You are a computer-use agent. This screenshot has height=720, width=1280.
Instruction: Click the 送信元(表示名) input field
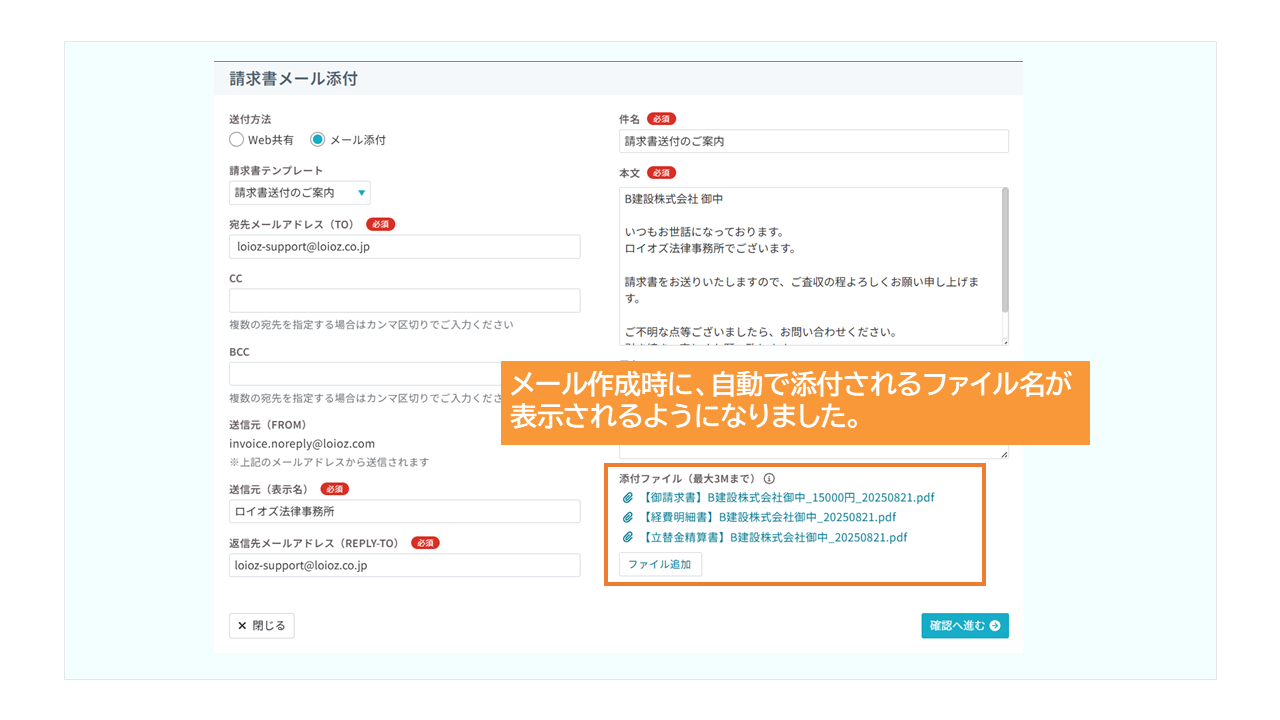(x=404, y=511)
